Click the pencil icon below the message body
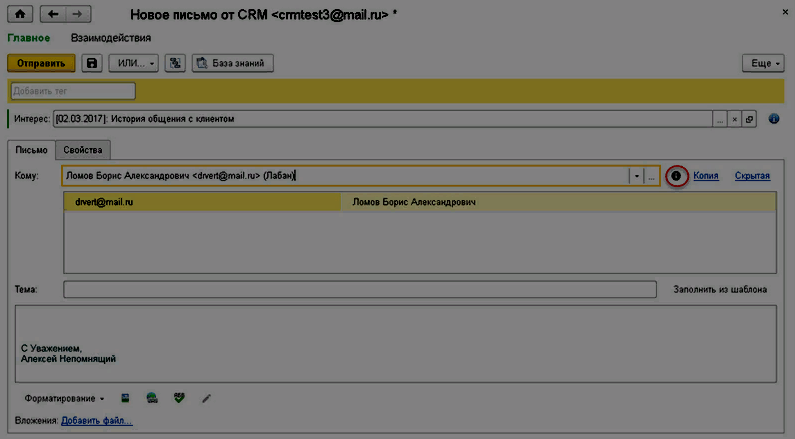The height and width of the screenshot is (439, 795). point(207,398)
